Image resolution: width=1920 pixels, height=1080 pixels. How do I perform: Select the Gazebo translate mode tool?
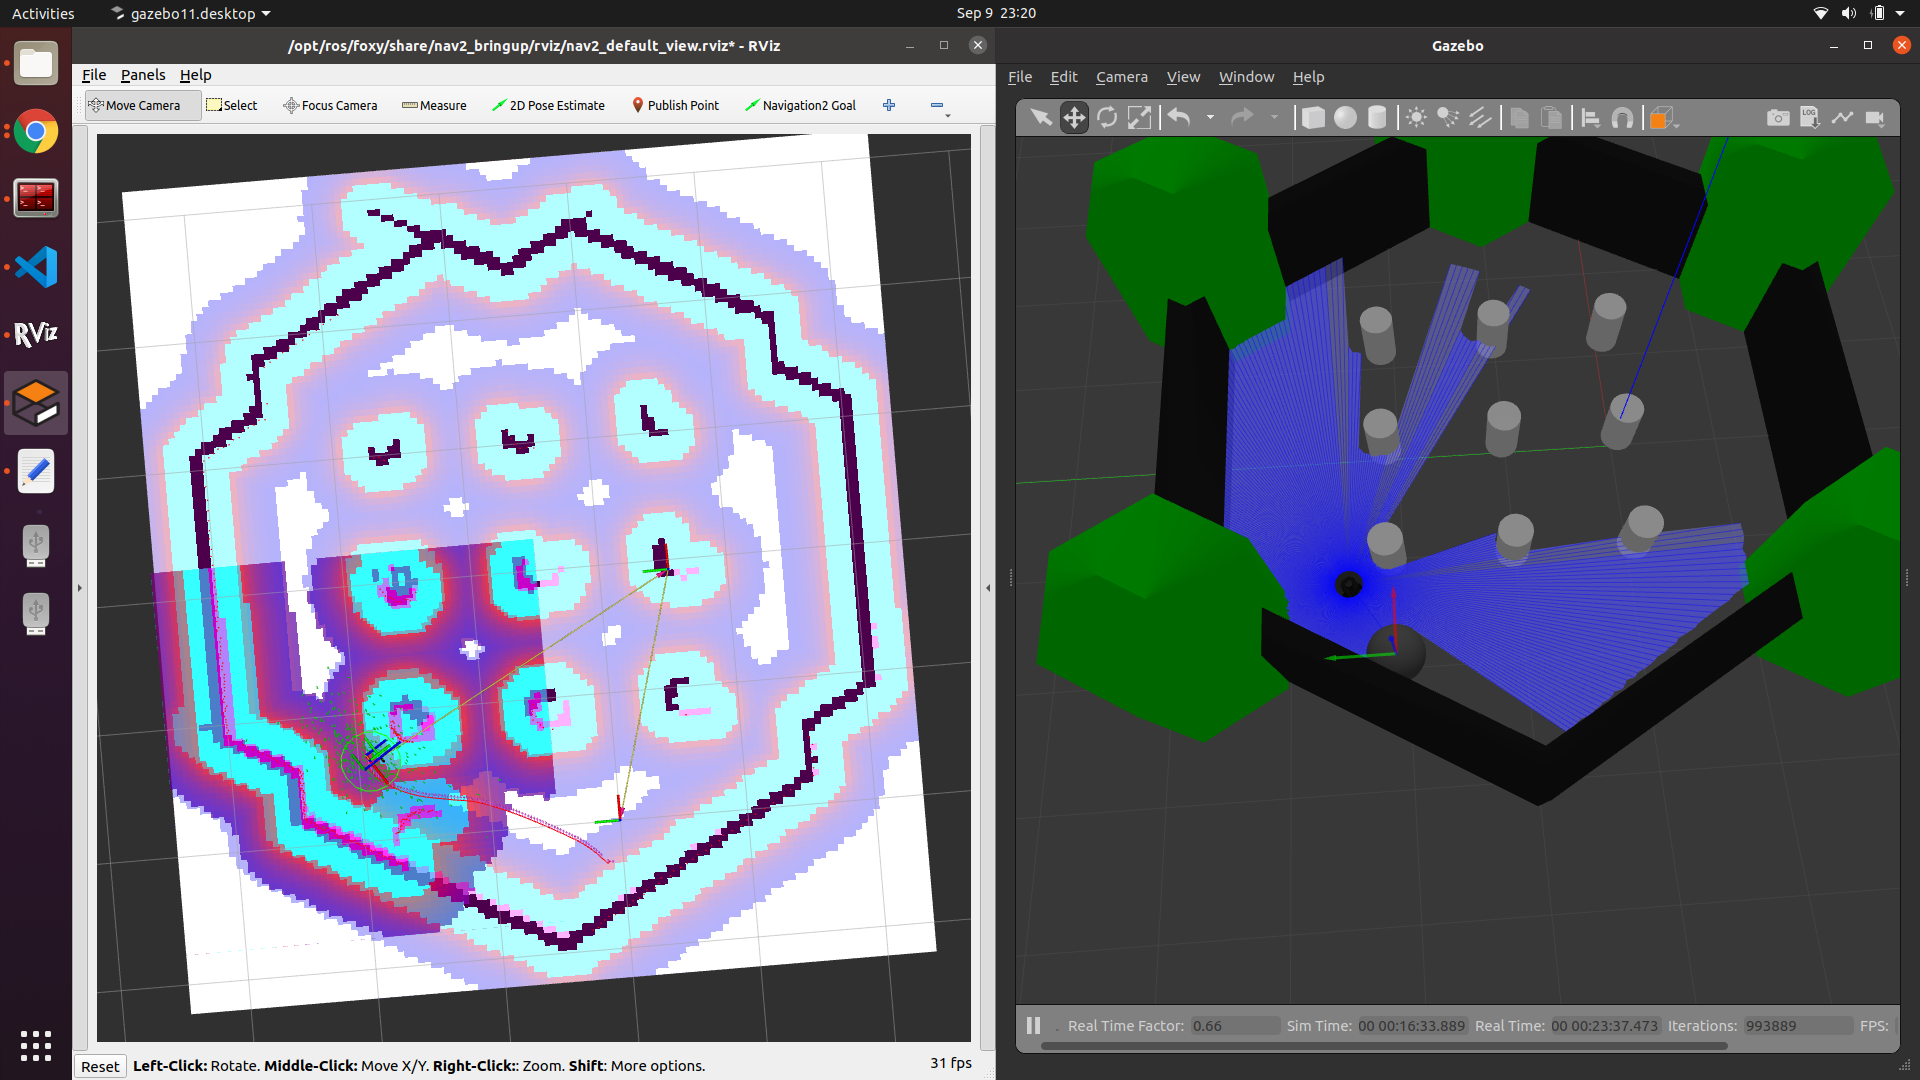pyautogui.click(x=1074, y=118)
